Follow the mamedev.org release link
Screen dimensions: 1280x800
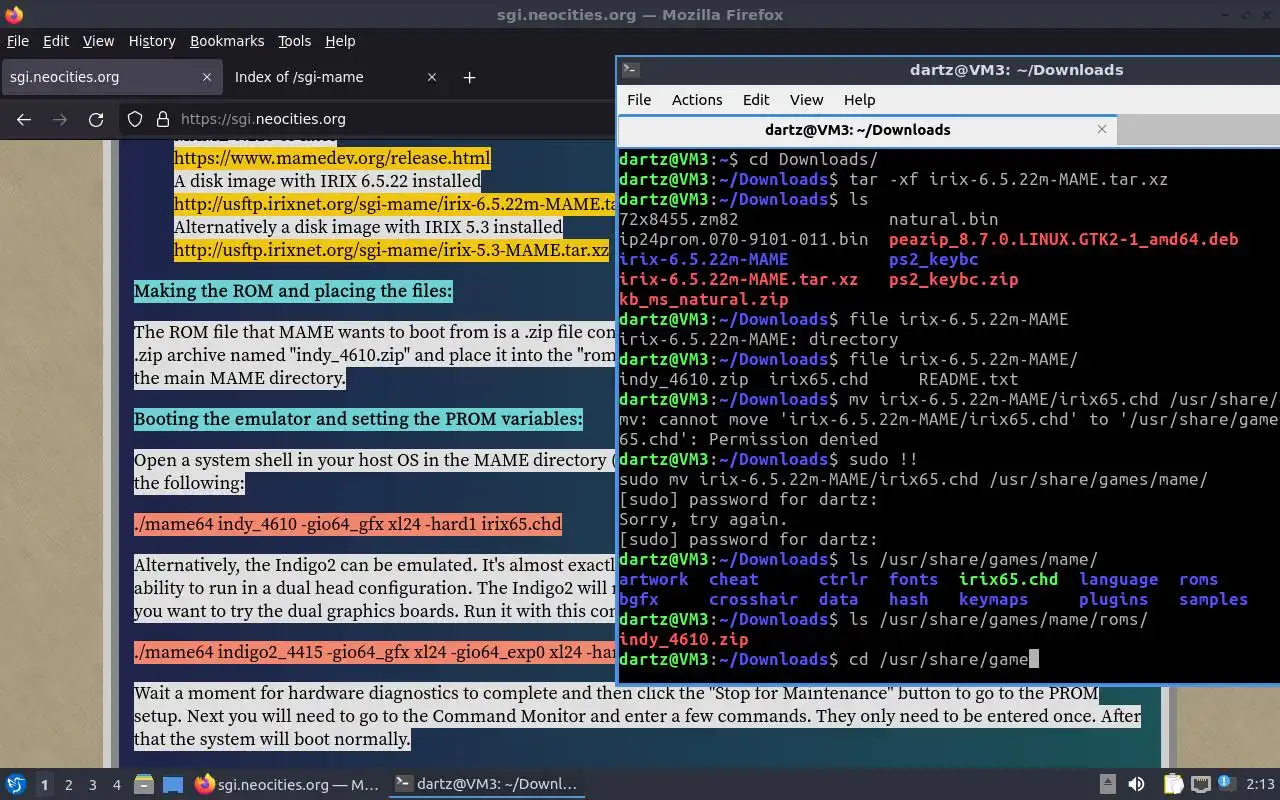332,158
